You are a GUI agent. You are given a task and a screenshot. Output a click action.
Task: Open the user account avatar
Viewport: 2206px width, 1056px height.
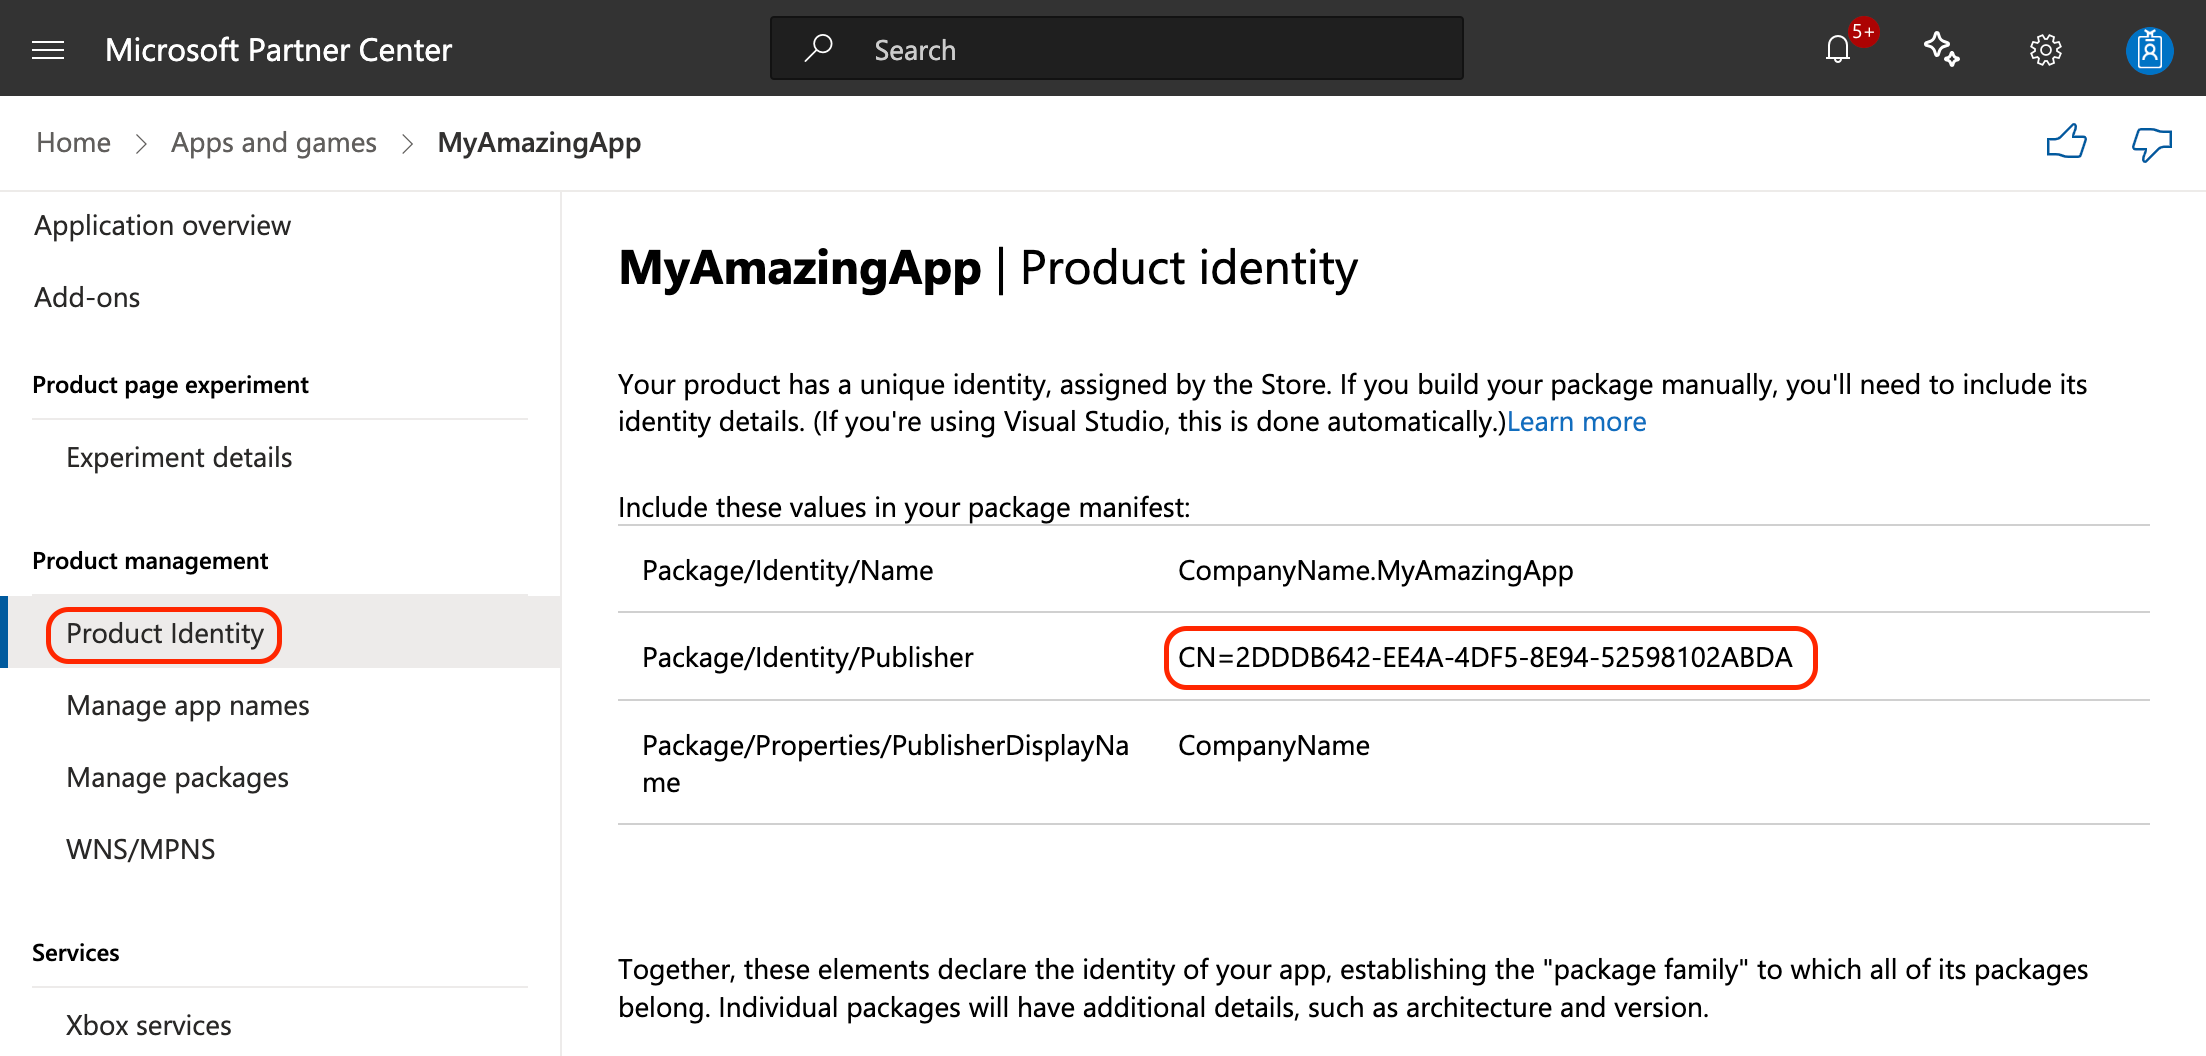(x=2150, y=50)
